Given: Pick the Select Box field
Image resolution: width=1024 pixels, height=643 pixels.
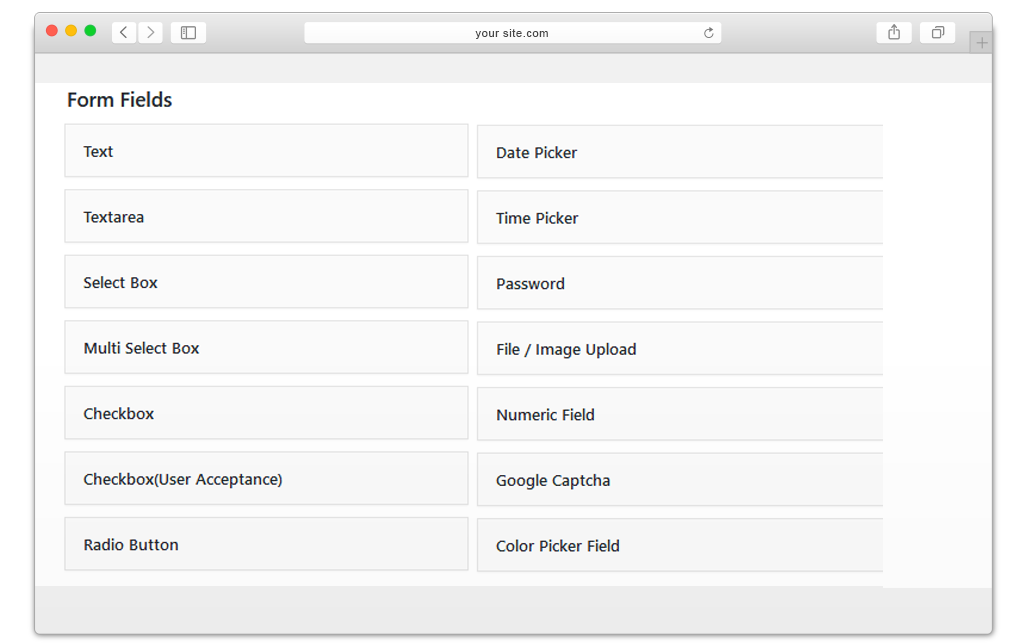Looking at the screenshot, I should coord(266,282).
